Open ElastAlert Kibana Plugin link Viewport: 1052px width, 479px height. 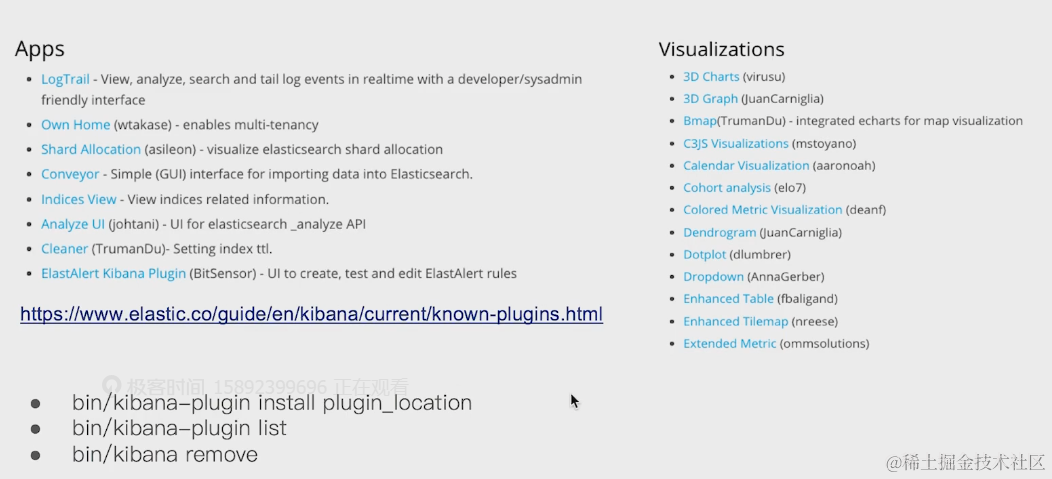(113, 274)
